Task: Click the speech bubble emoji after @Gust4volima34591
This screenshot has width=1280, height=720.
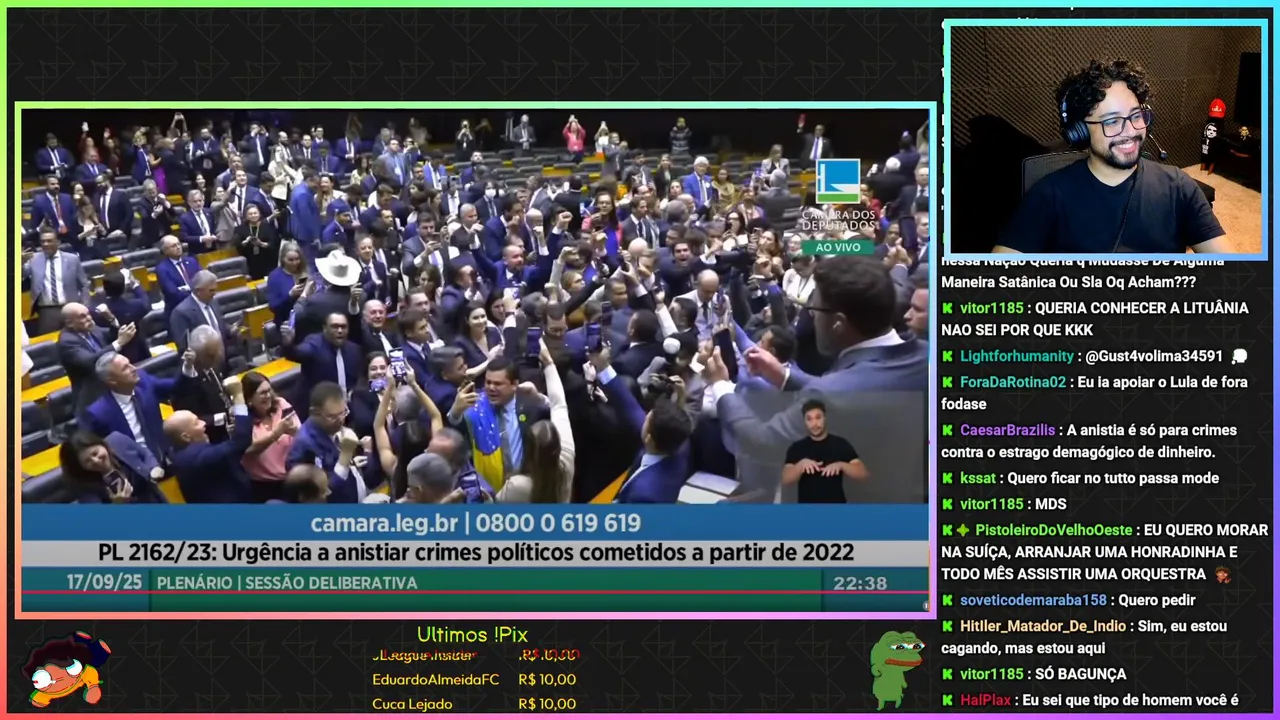Action: point(1241,356)
